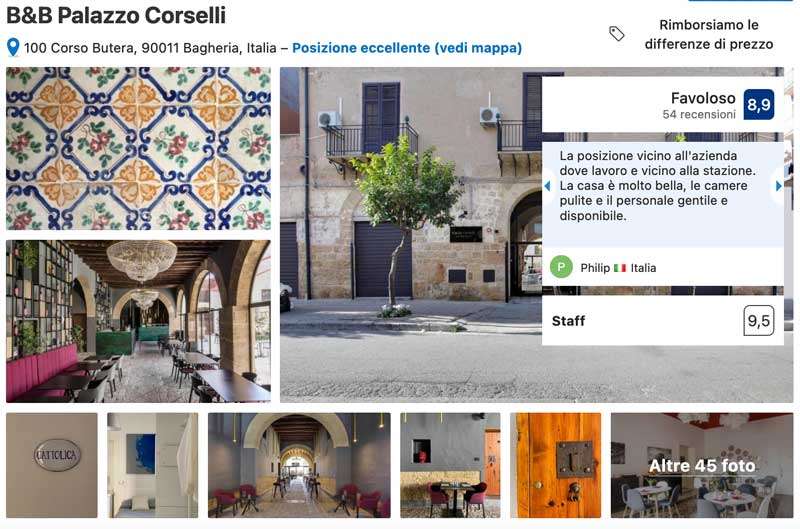Click Rimborsiamo le differenze di prezzo
Image resolution: width=800 pixels, height=529 pixels.
[x=709, y=34]
